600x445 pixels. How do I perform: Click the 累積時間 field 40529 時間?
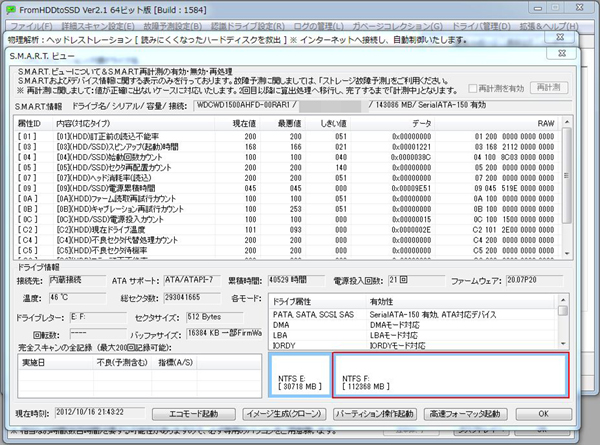click(x=296, y=280)
